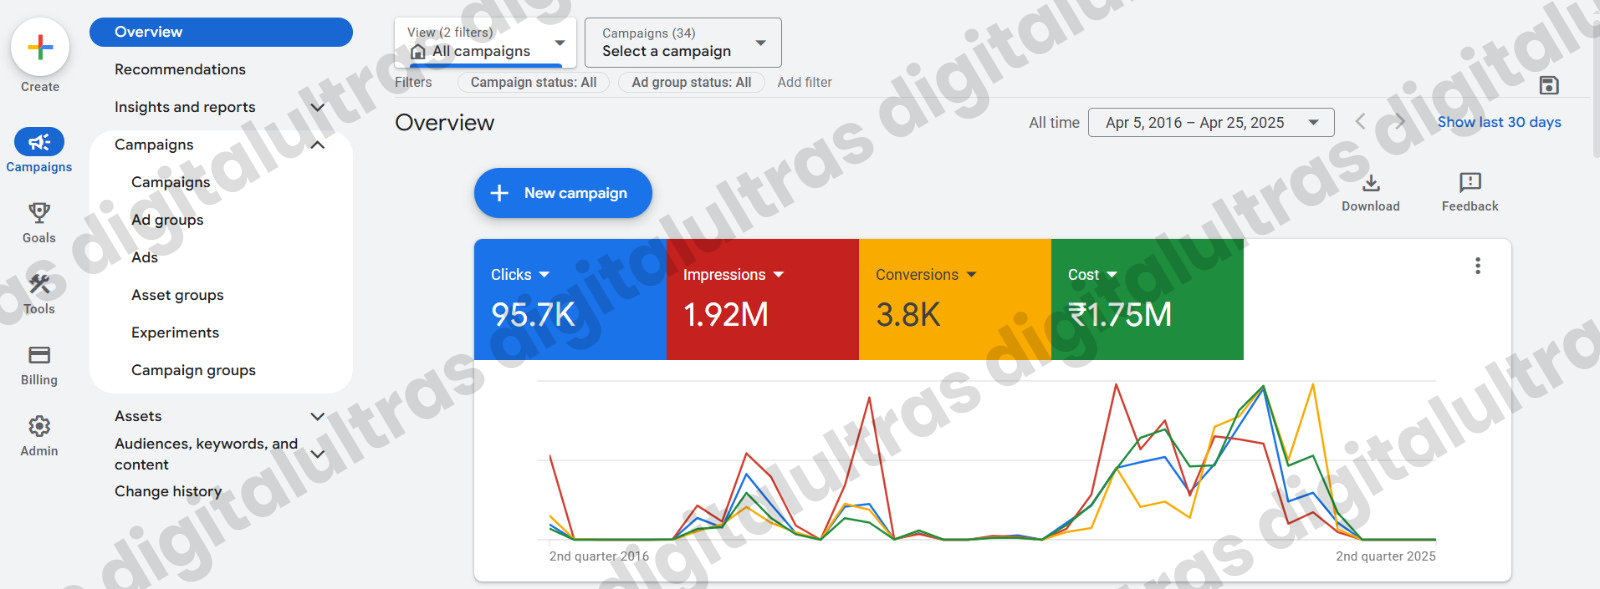The image size is (1600, 589).
Task: Open Ads in sidebar
Action: coord(145,257)
